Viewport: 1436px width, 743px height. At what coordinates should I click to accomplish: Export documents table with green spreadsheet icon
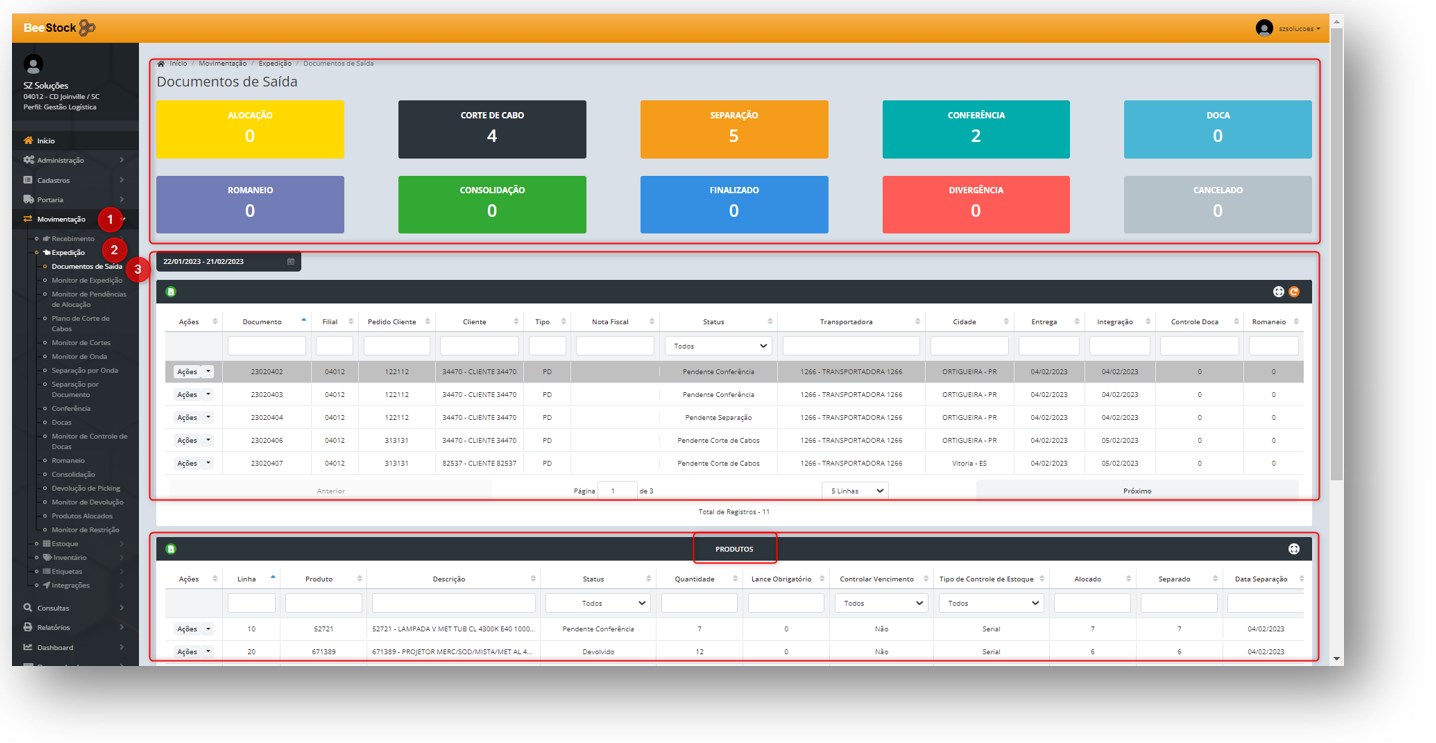pos(171,292)
